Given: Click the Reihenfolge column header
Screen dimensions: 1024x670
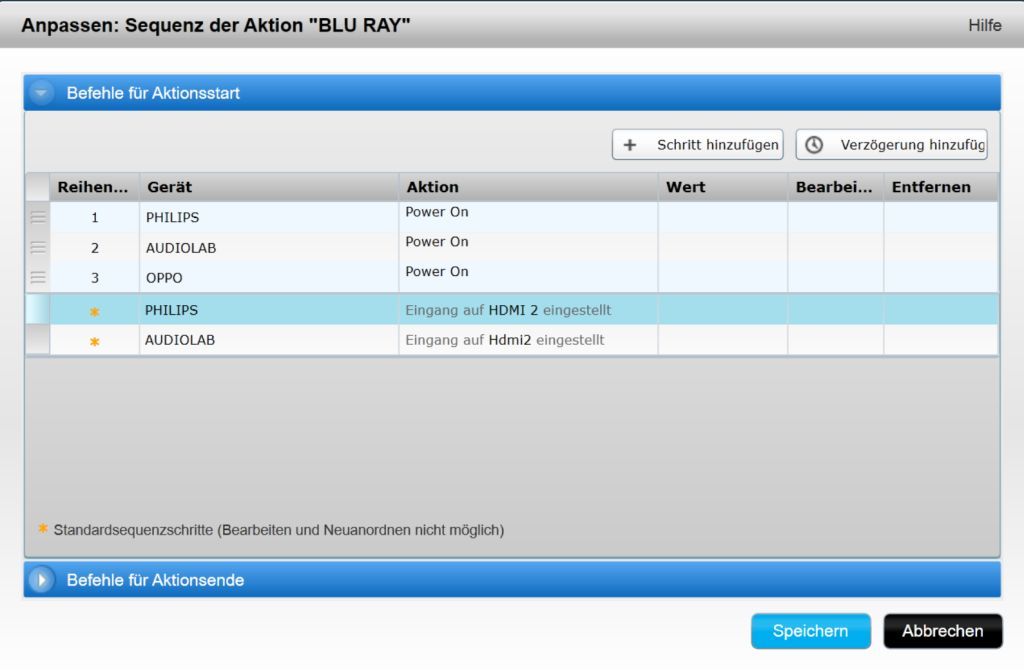Looking at the screenshot, I should click(93, 187).
